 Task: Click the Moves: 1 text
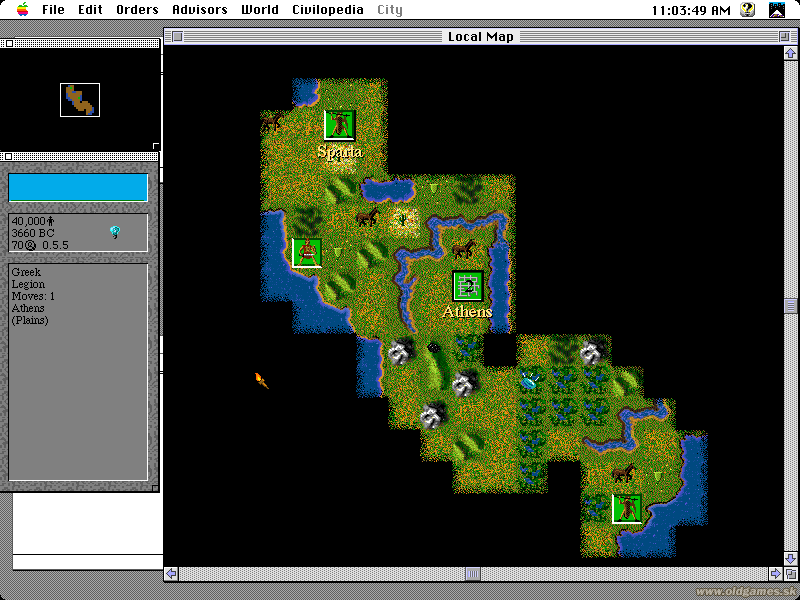[x=33, y=296]
